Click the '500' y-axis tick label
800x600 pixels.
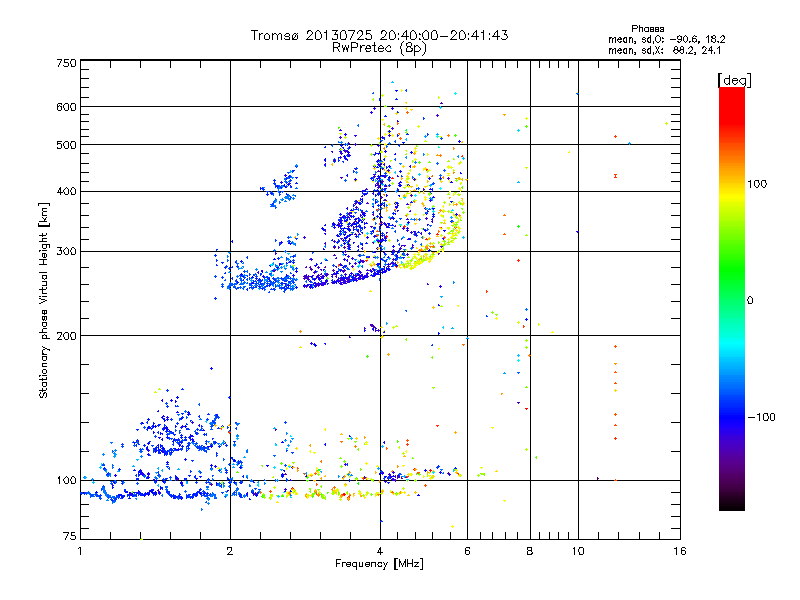(66, 145)
